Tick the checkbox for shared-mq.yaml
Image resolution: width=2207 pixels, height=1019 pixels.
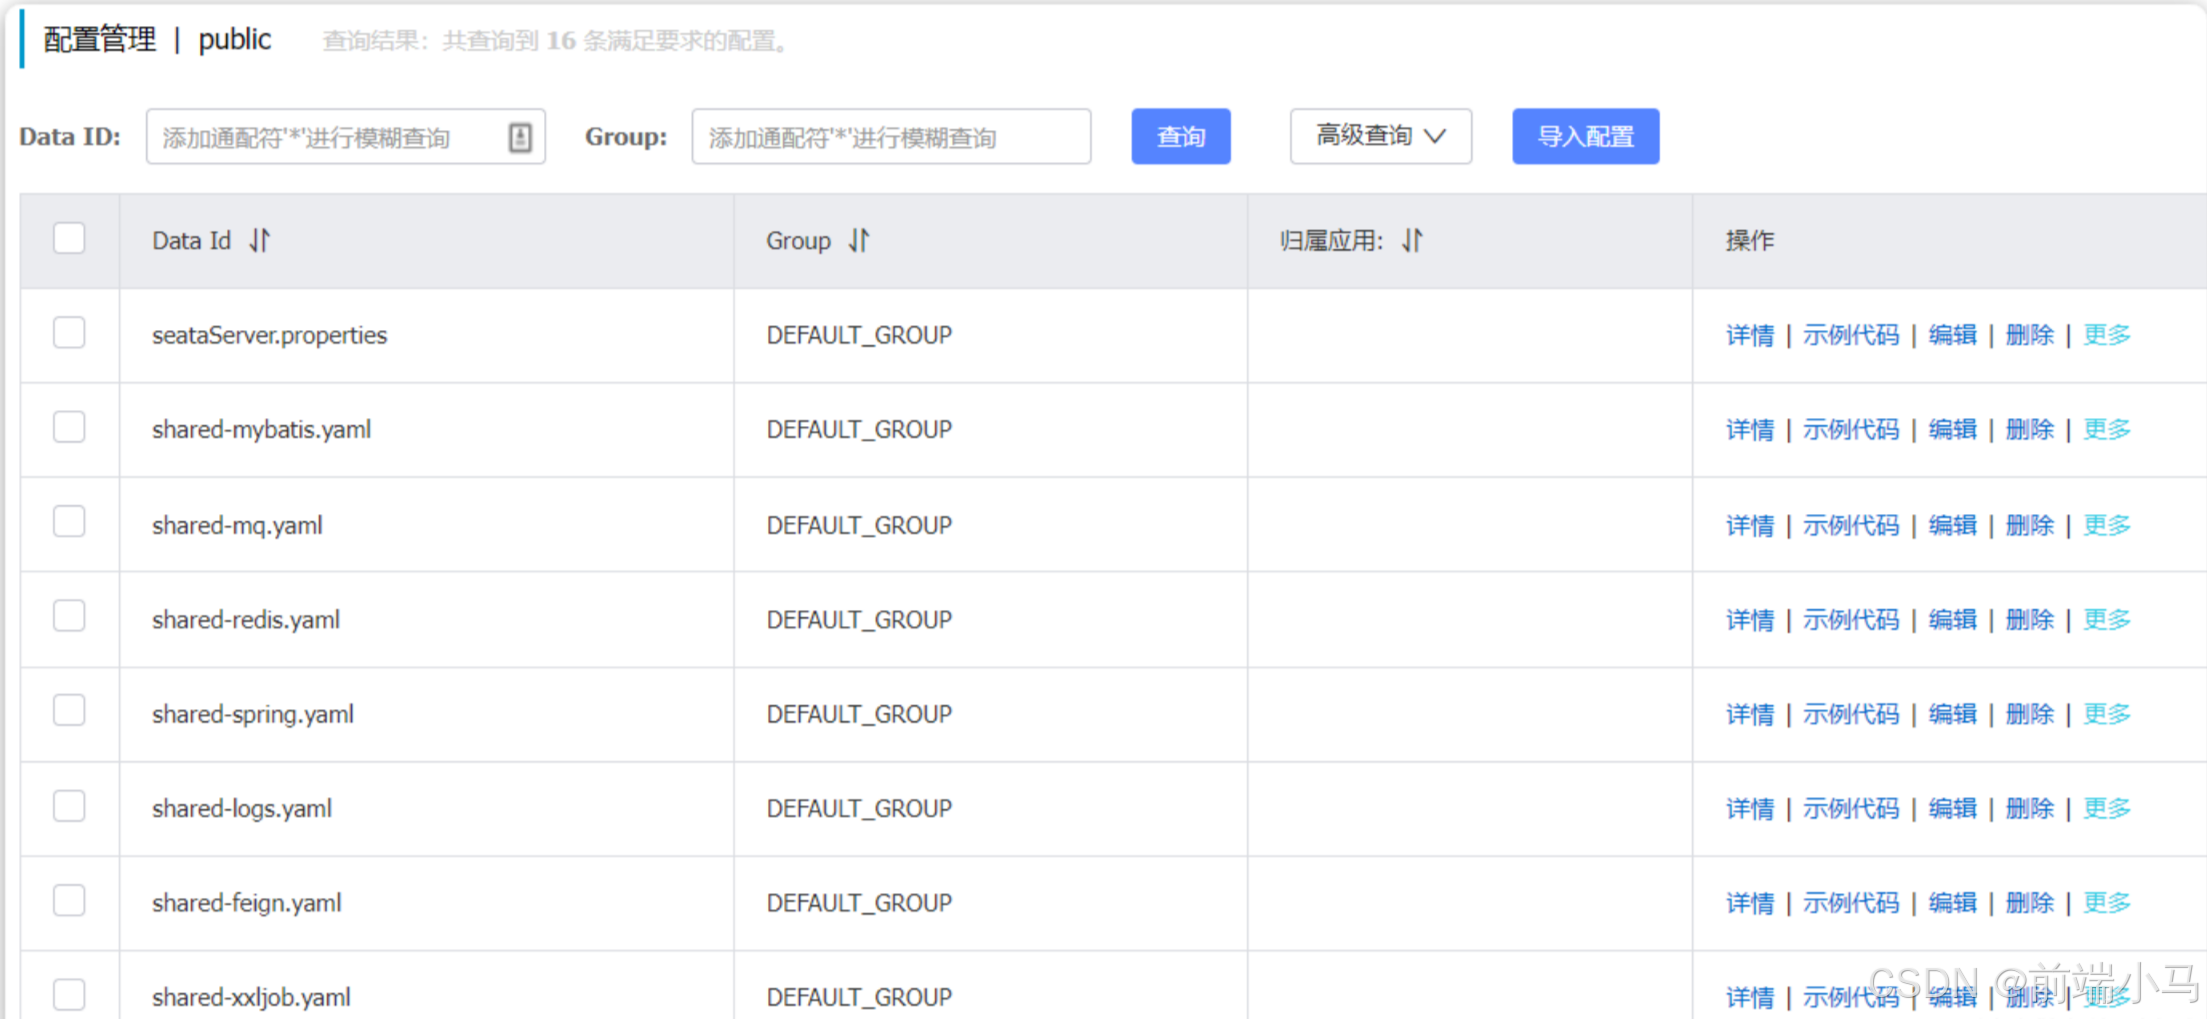(69, 521)
